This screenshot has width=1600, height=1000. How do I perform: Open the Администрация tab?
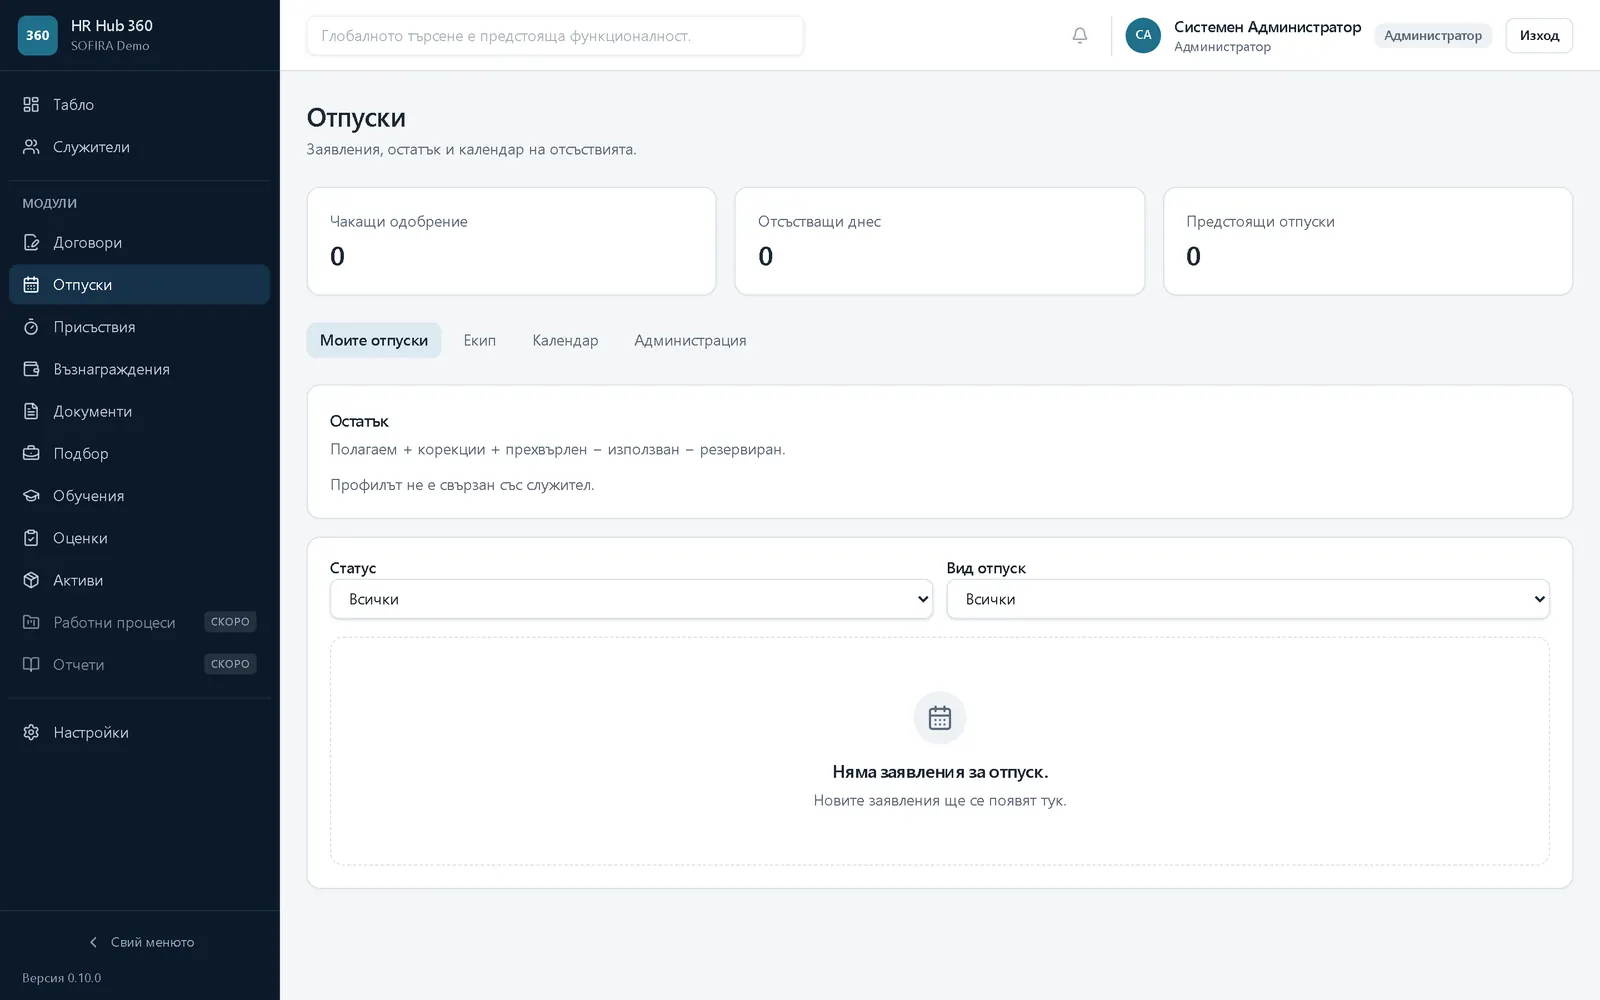[x=690, y=340]
